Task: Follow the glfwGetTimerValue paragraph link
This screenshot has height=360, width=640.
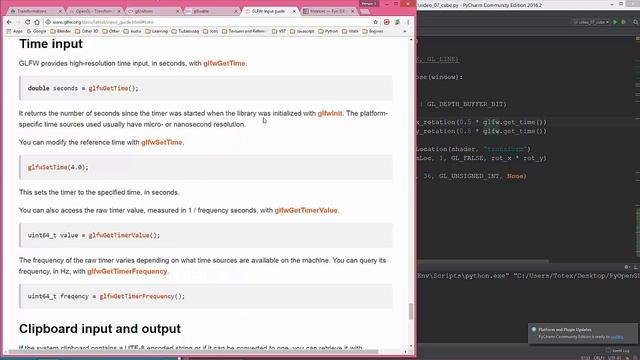Action: click(306, 210)
